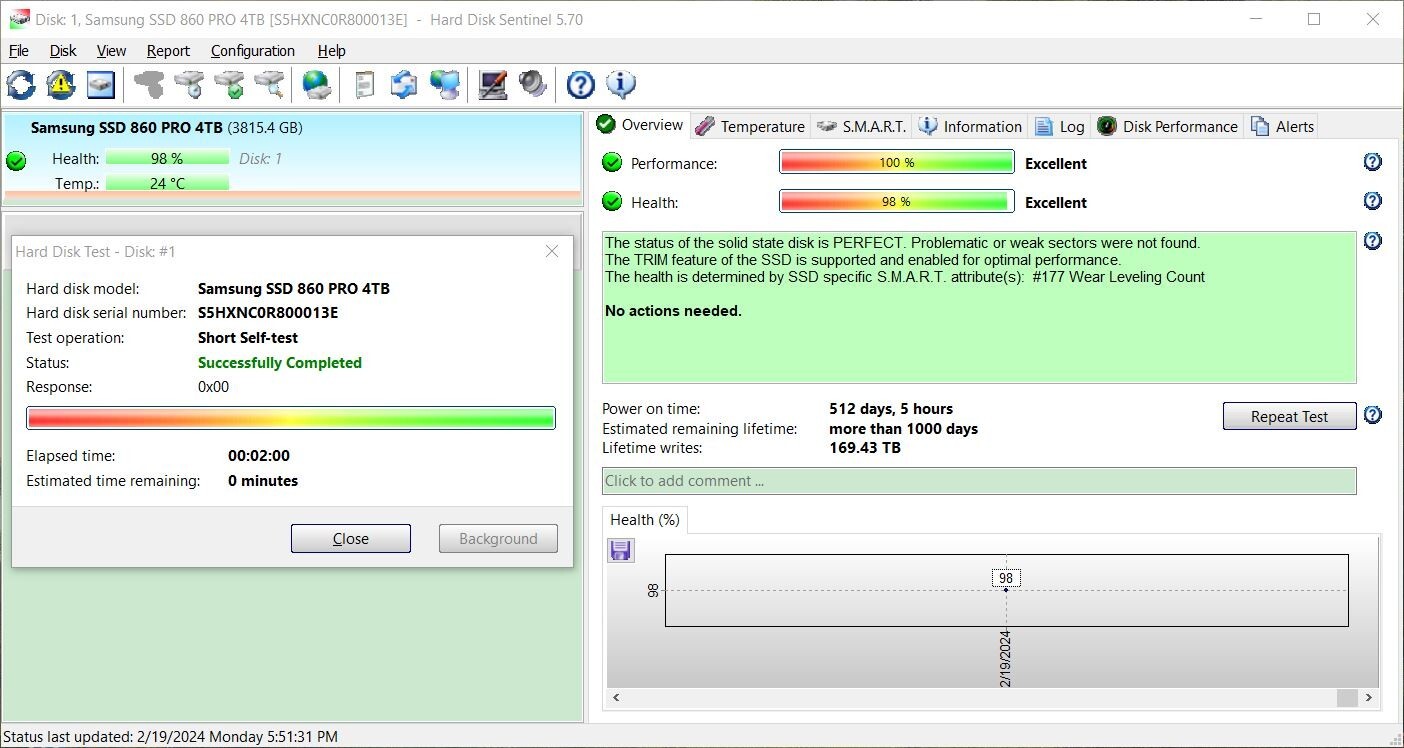This screenshot has width=1404, height=748.
Task: Click the Performance 100 % bar
Action: pyautogui.click(x=897, y=163)
